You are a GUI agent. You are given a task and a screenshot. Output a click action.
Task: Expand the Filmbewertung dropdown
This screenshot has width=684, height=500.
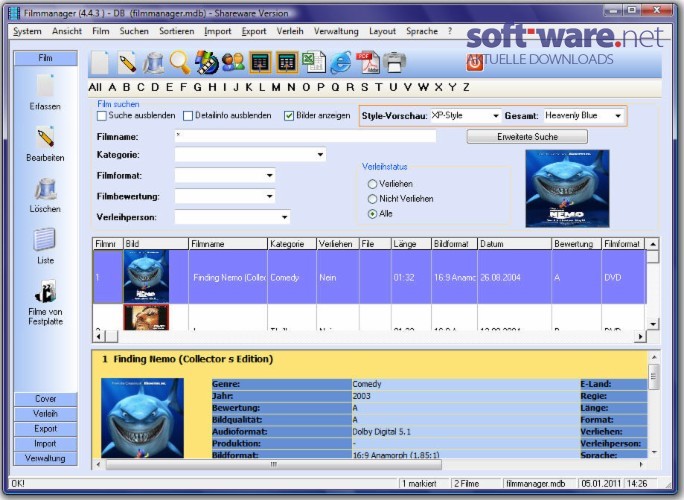[270, 196]
